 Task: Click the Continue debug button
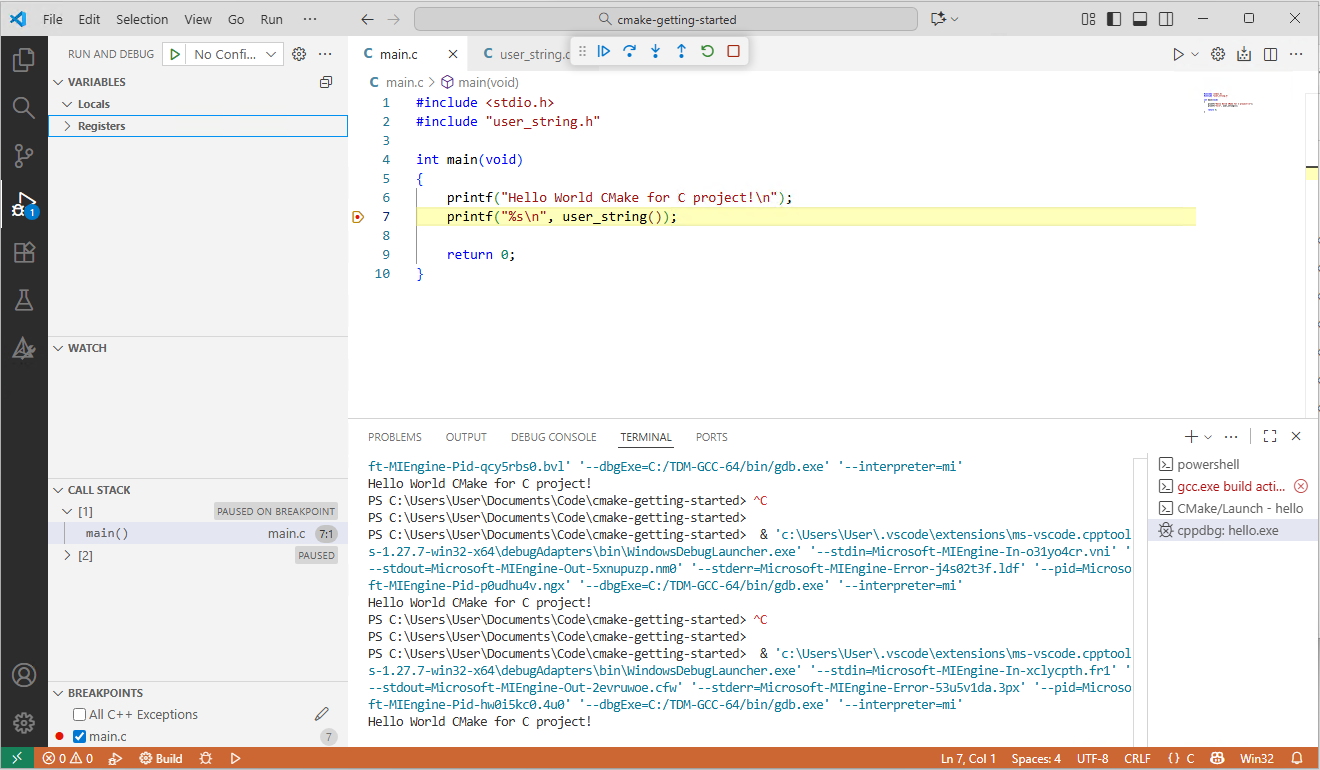tap(604, 51)
